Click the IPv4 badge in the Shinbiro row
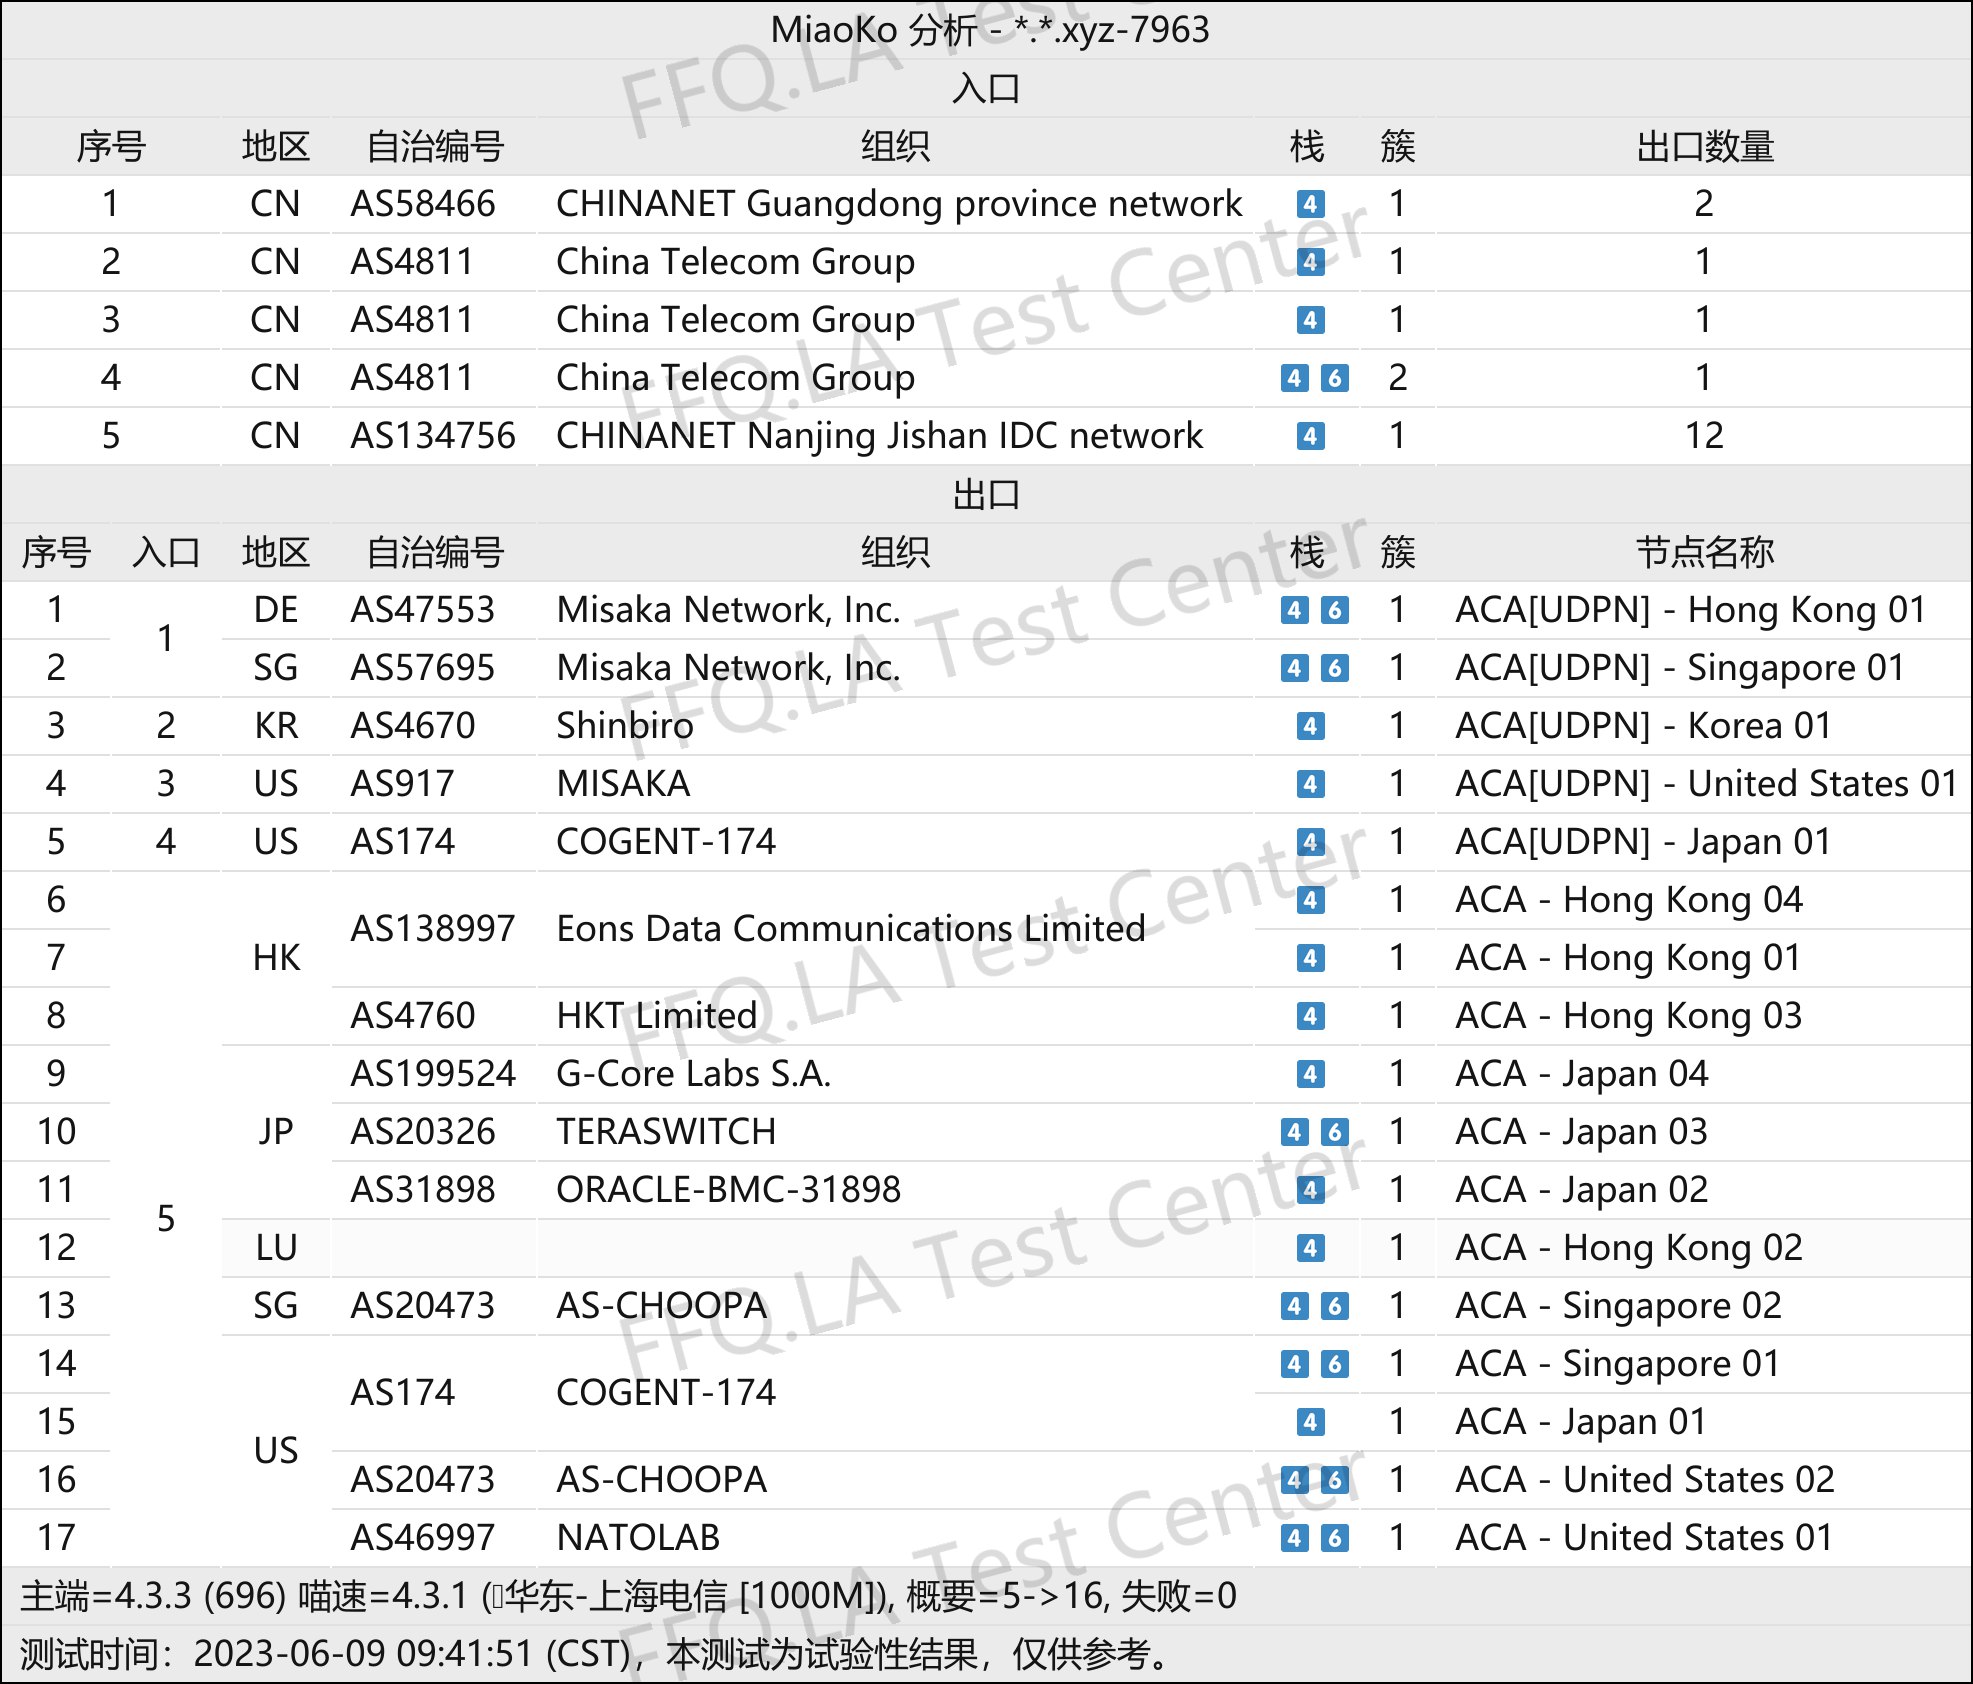 (1310, 726)
